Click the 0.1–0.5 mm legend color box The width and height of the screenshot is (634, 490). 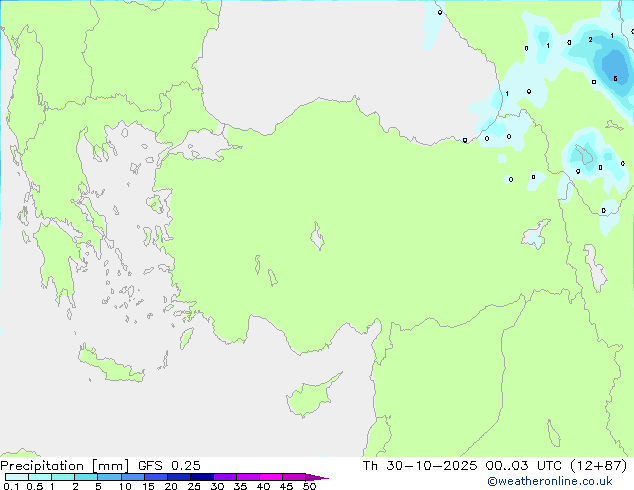[17, 477]
